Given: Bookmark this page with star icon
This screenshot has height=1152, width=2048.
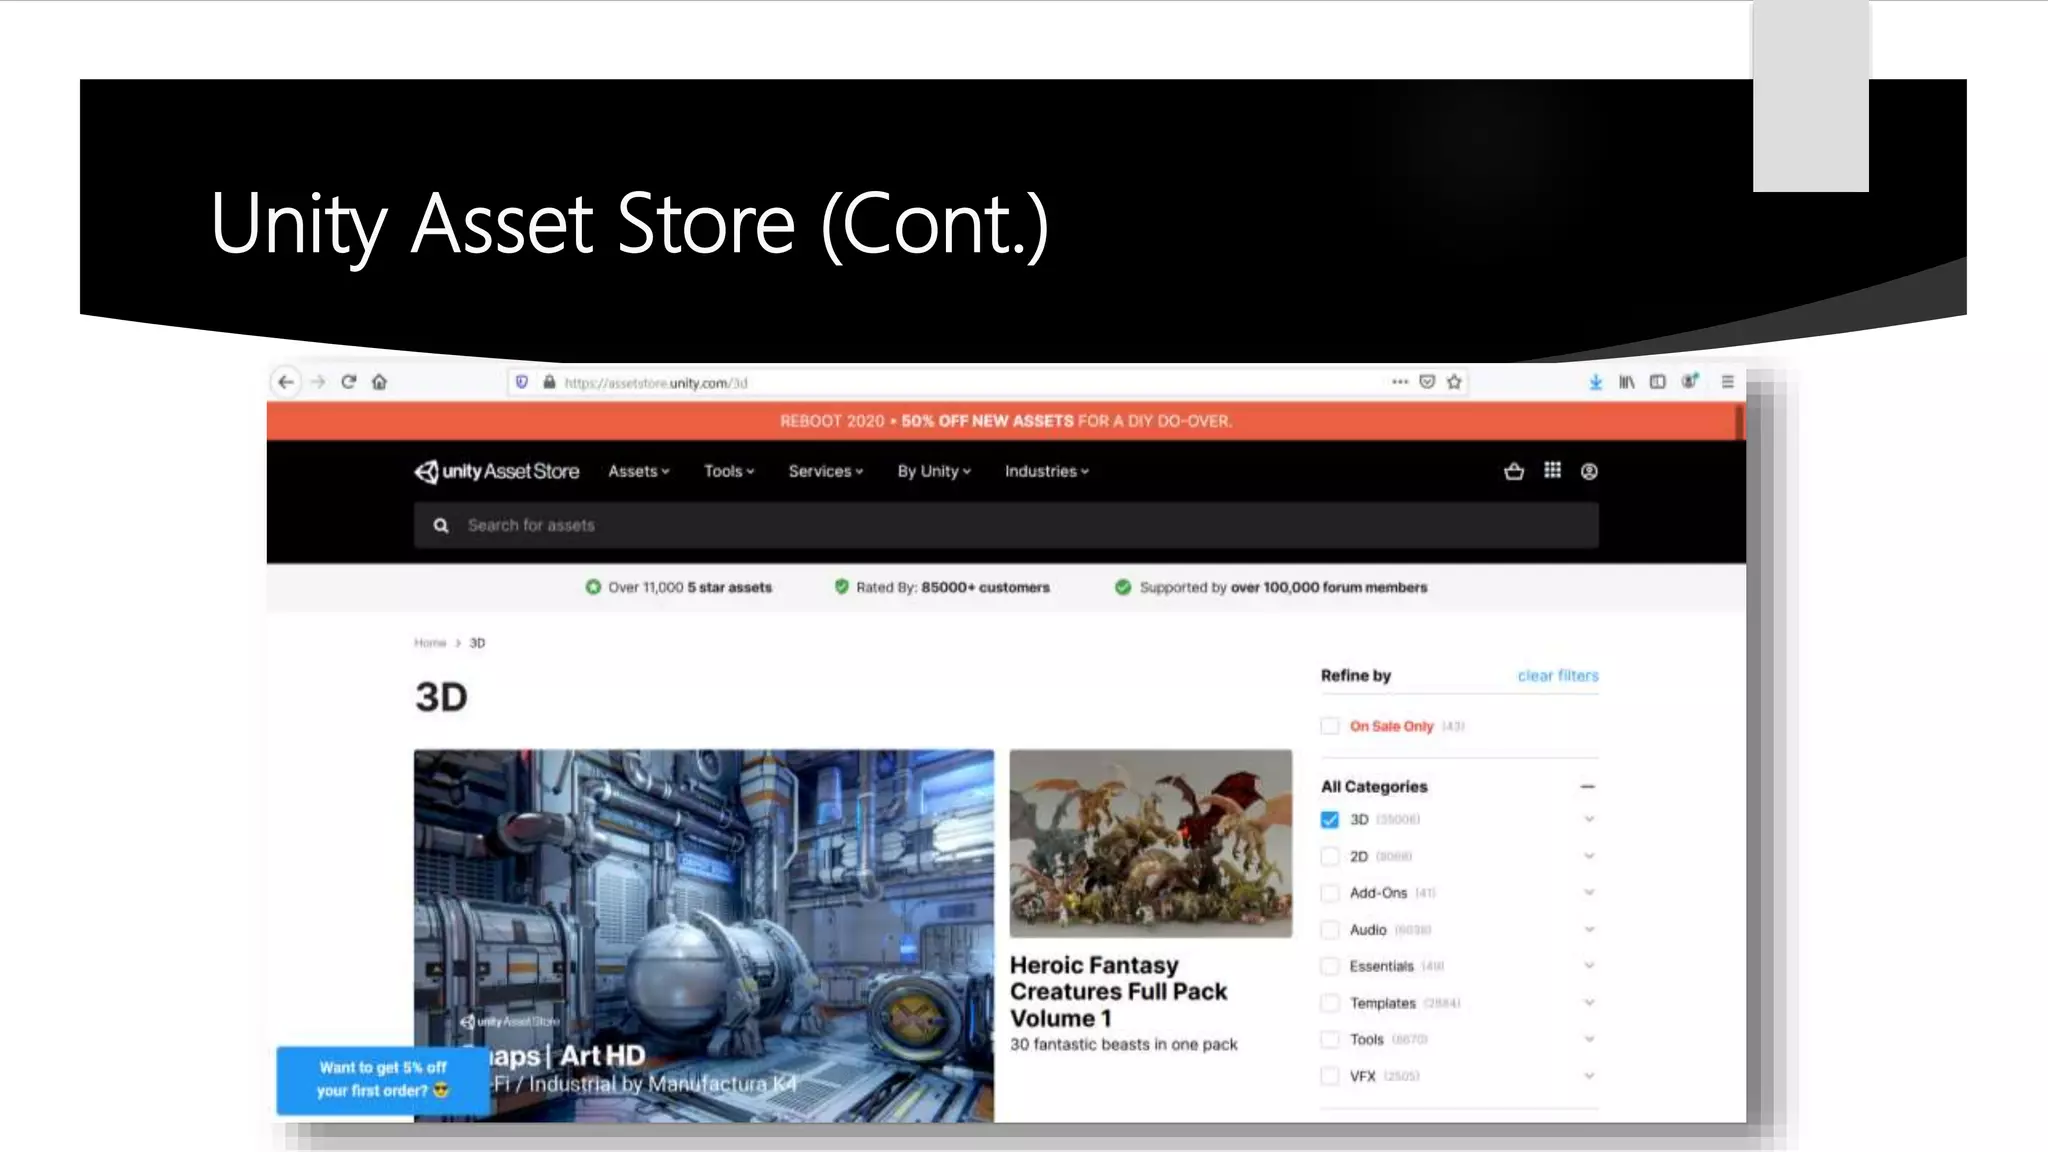Looking at the screenshot, I should pyautogui.click(x=1454, y=382).
